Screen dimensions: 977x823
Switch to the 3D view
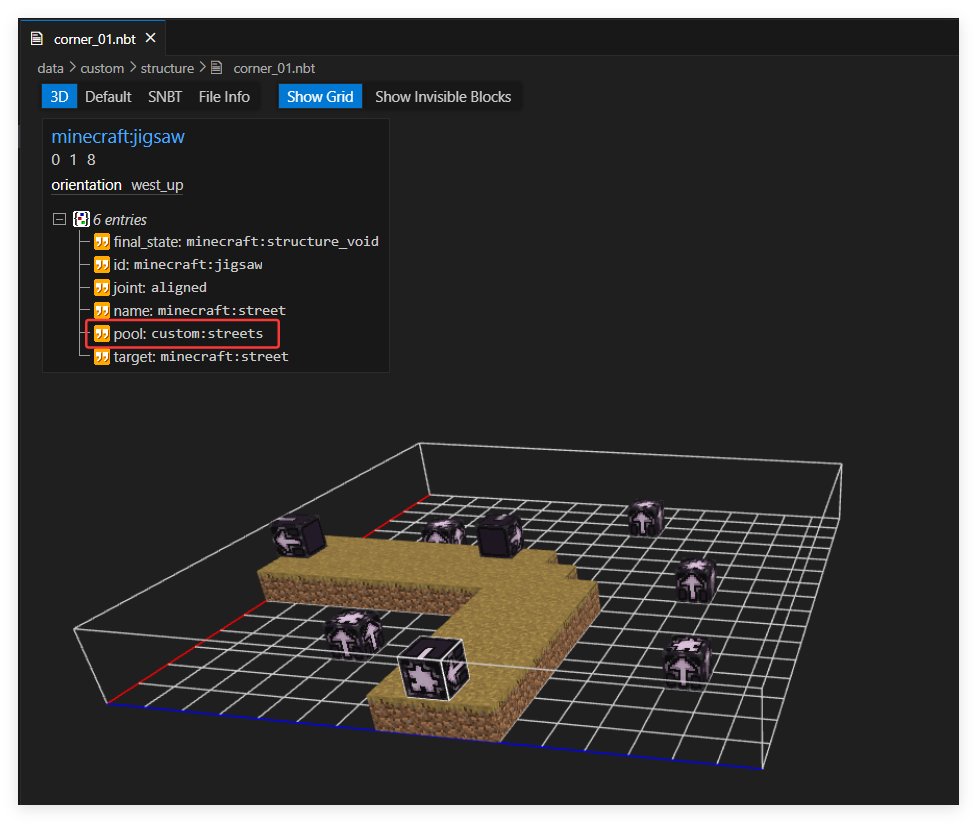[x=59, y=97]
